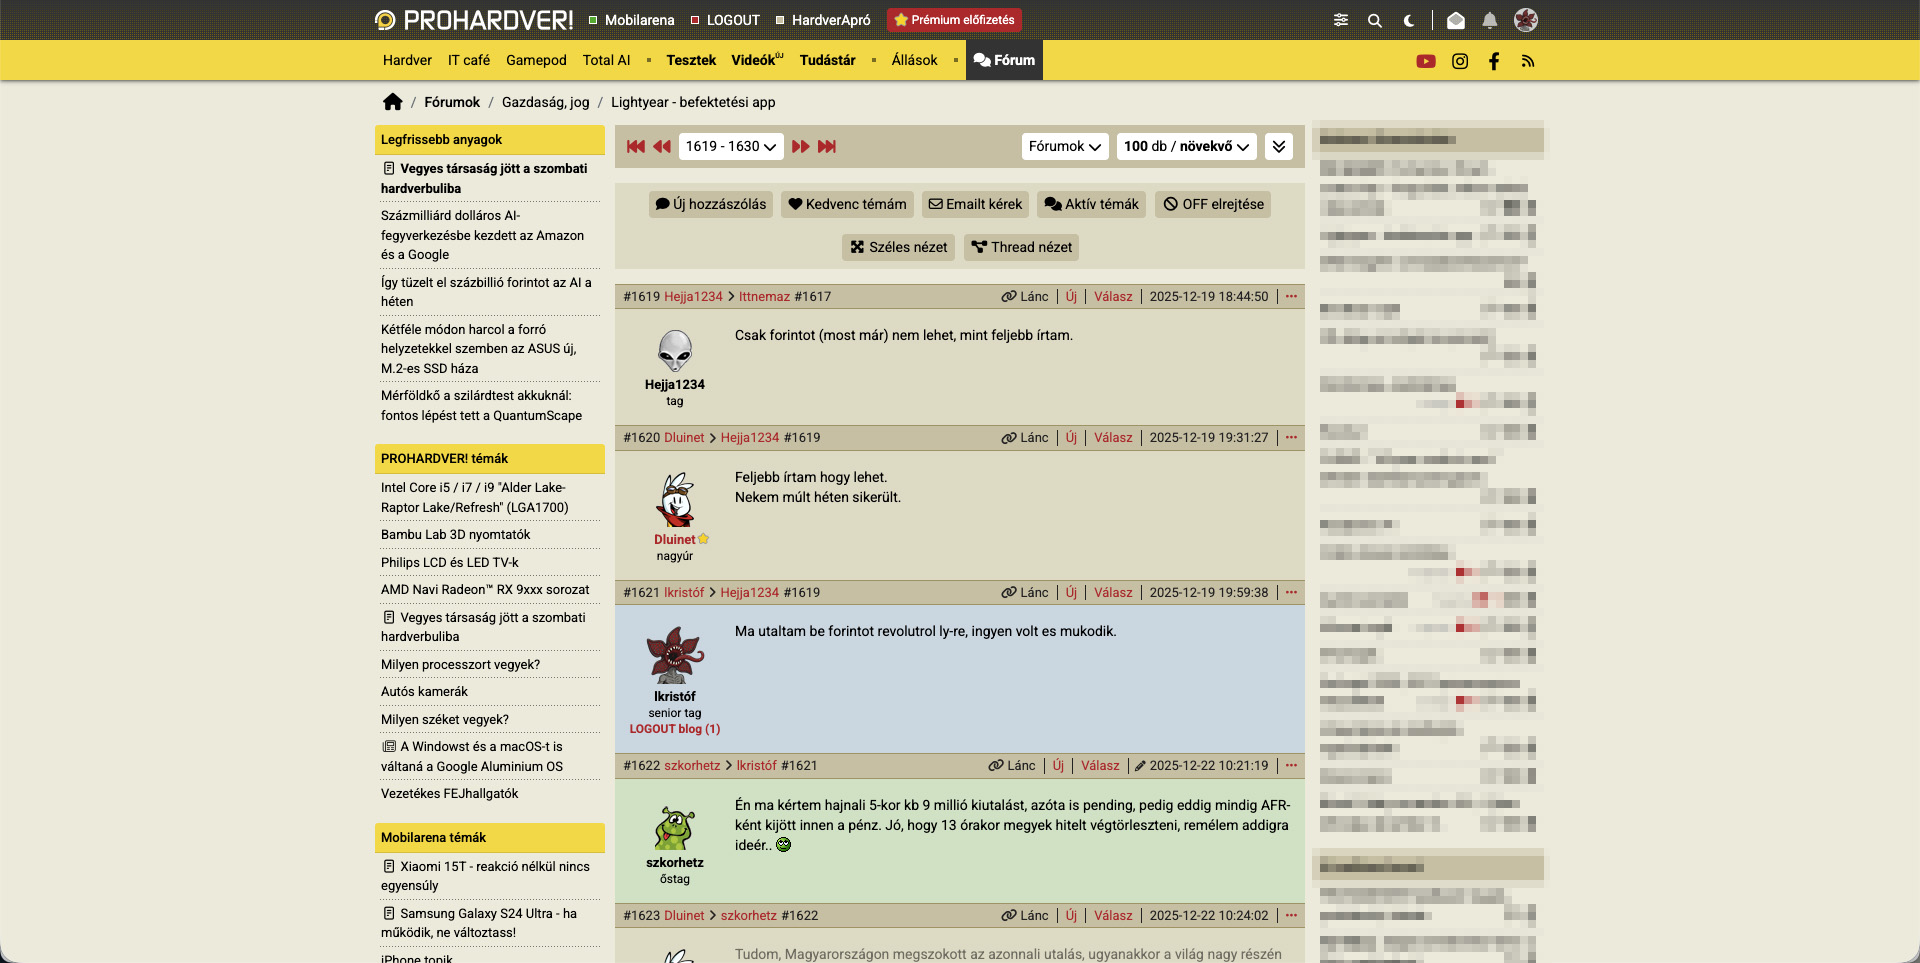The width and height of the screenshot is (1920, 963).
Task: Open Ittnemaz link in post #1619 header
Action: tap(764, 296)
